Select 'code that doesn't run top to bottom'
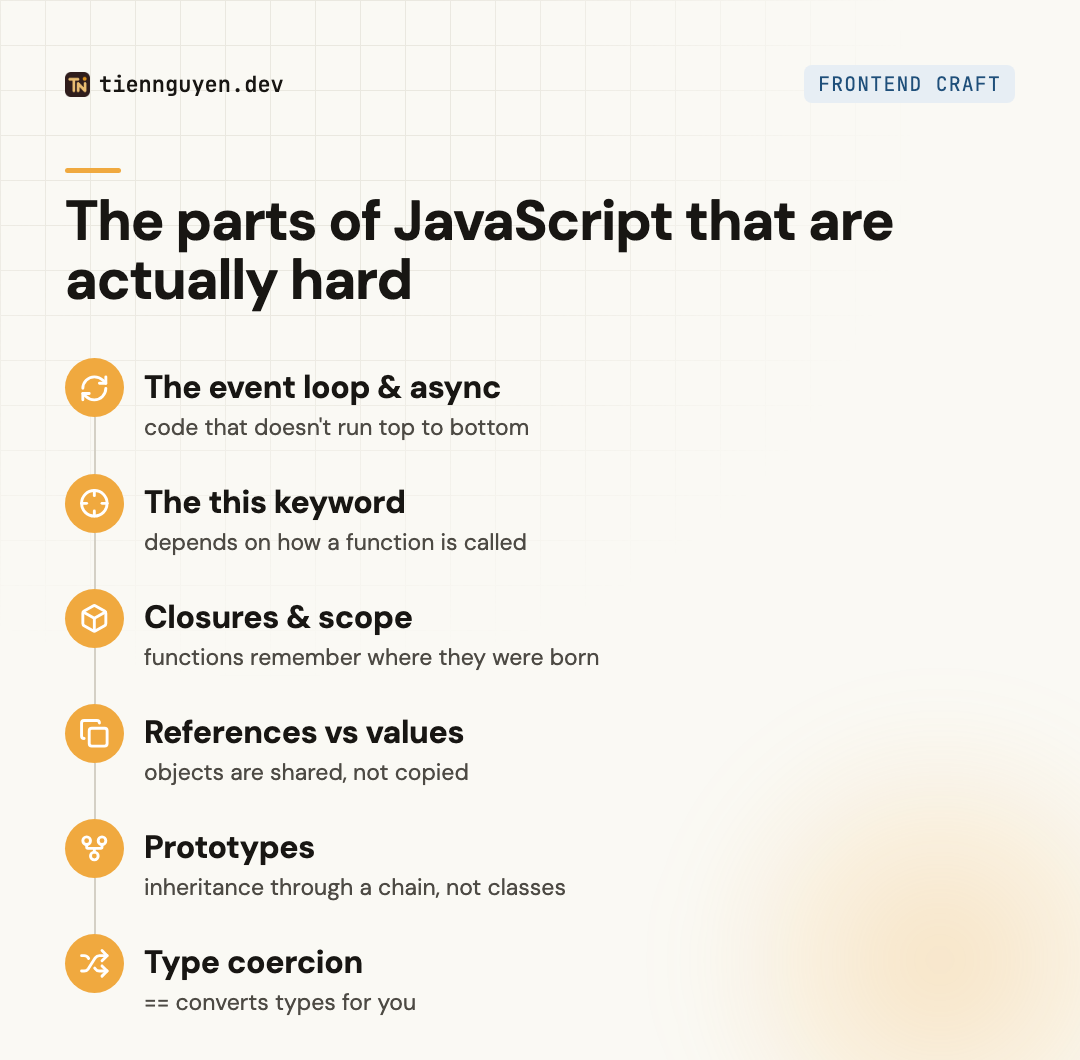 336,427
